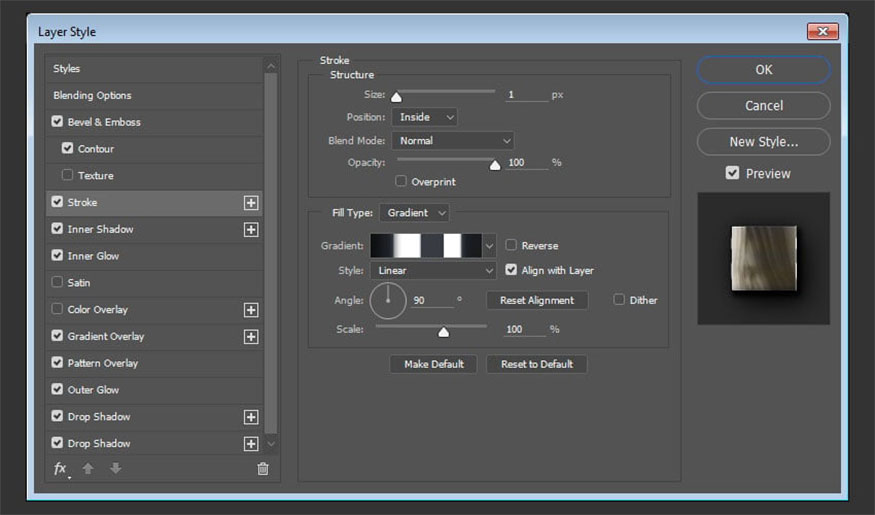Viewport: 875px width, 515px height.
Task: Open the Position dropdown set to Inside
Action: click(x=425, y=117)
